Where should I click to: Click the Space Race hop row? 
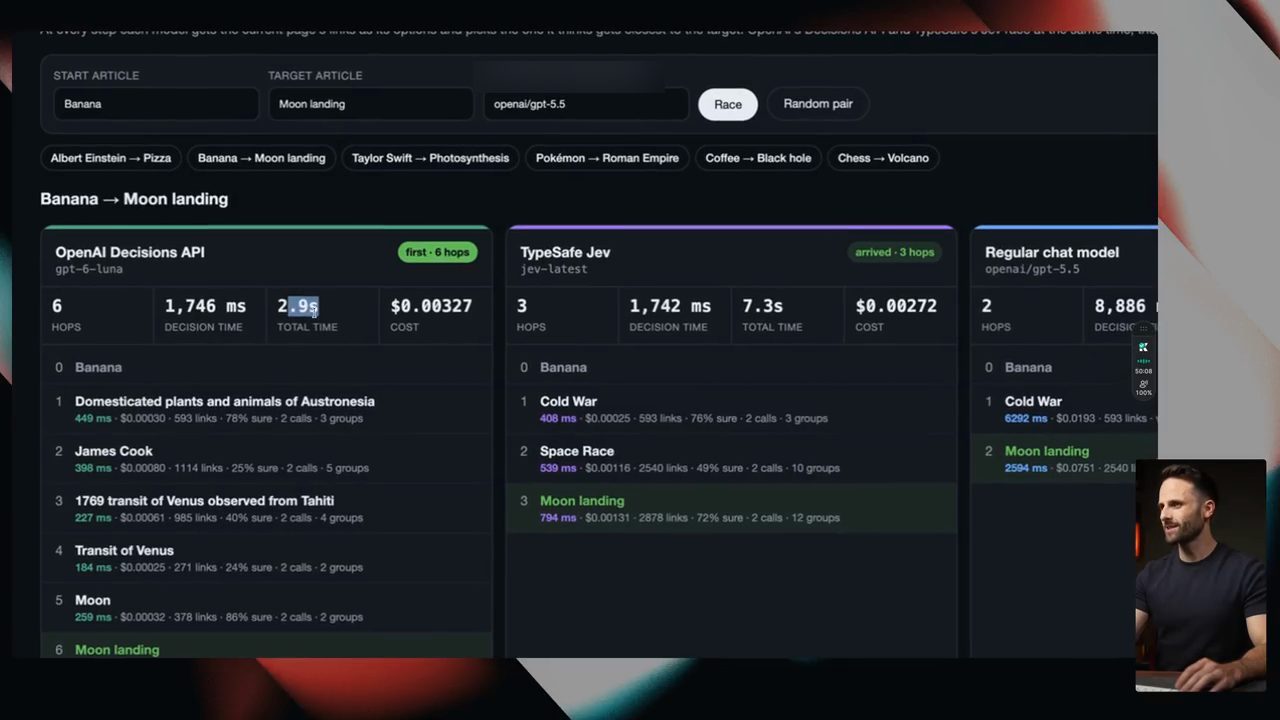tap(731, 459)
